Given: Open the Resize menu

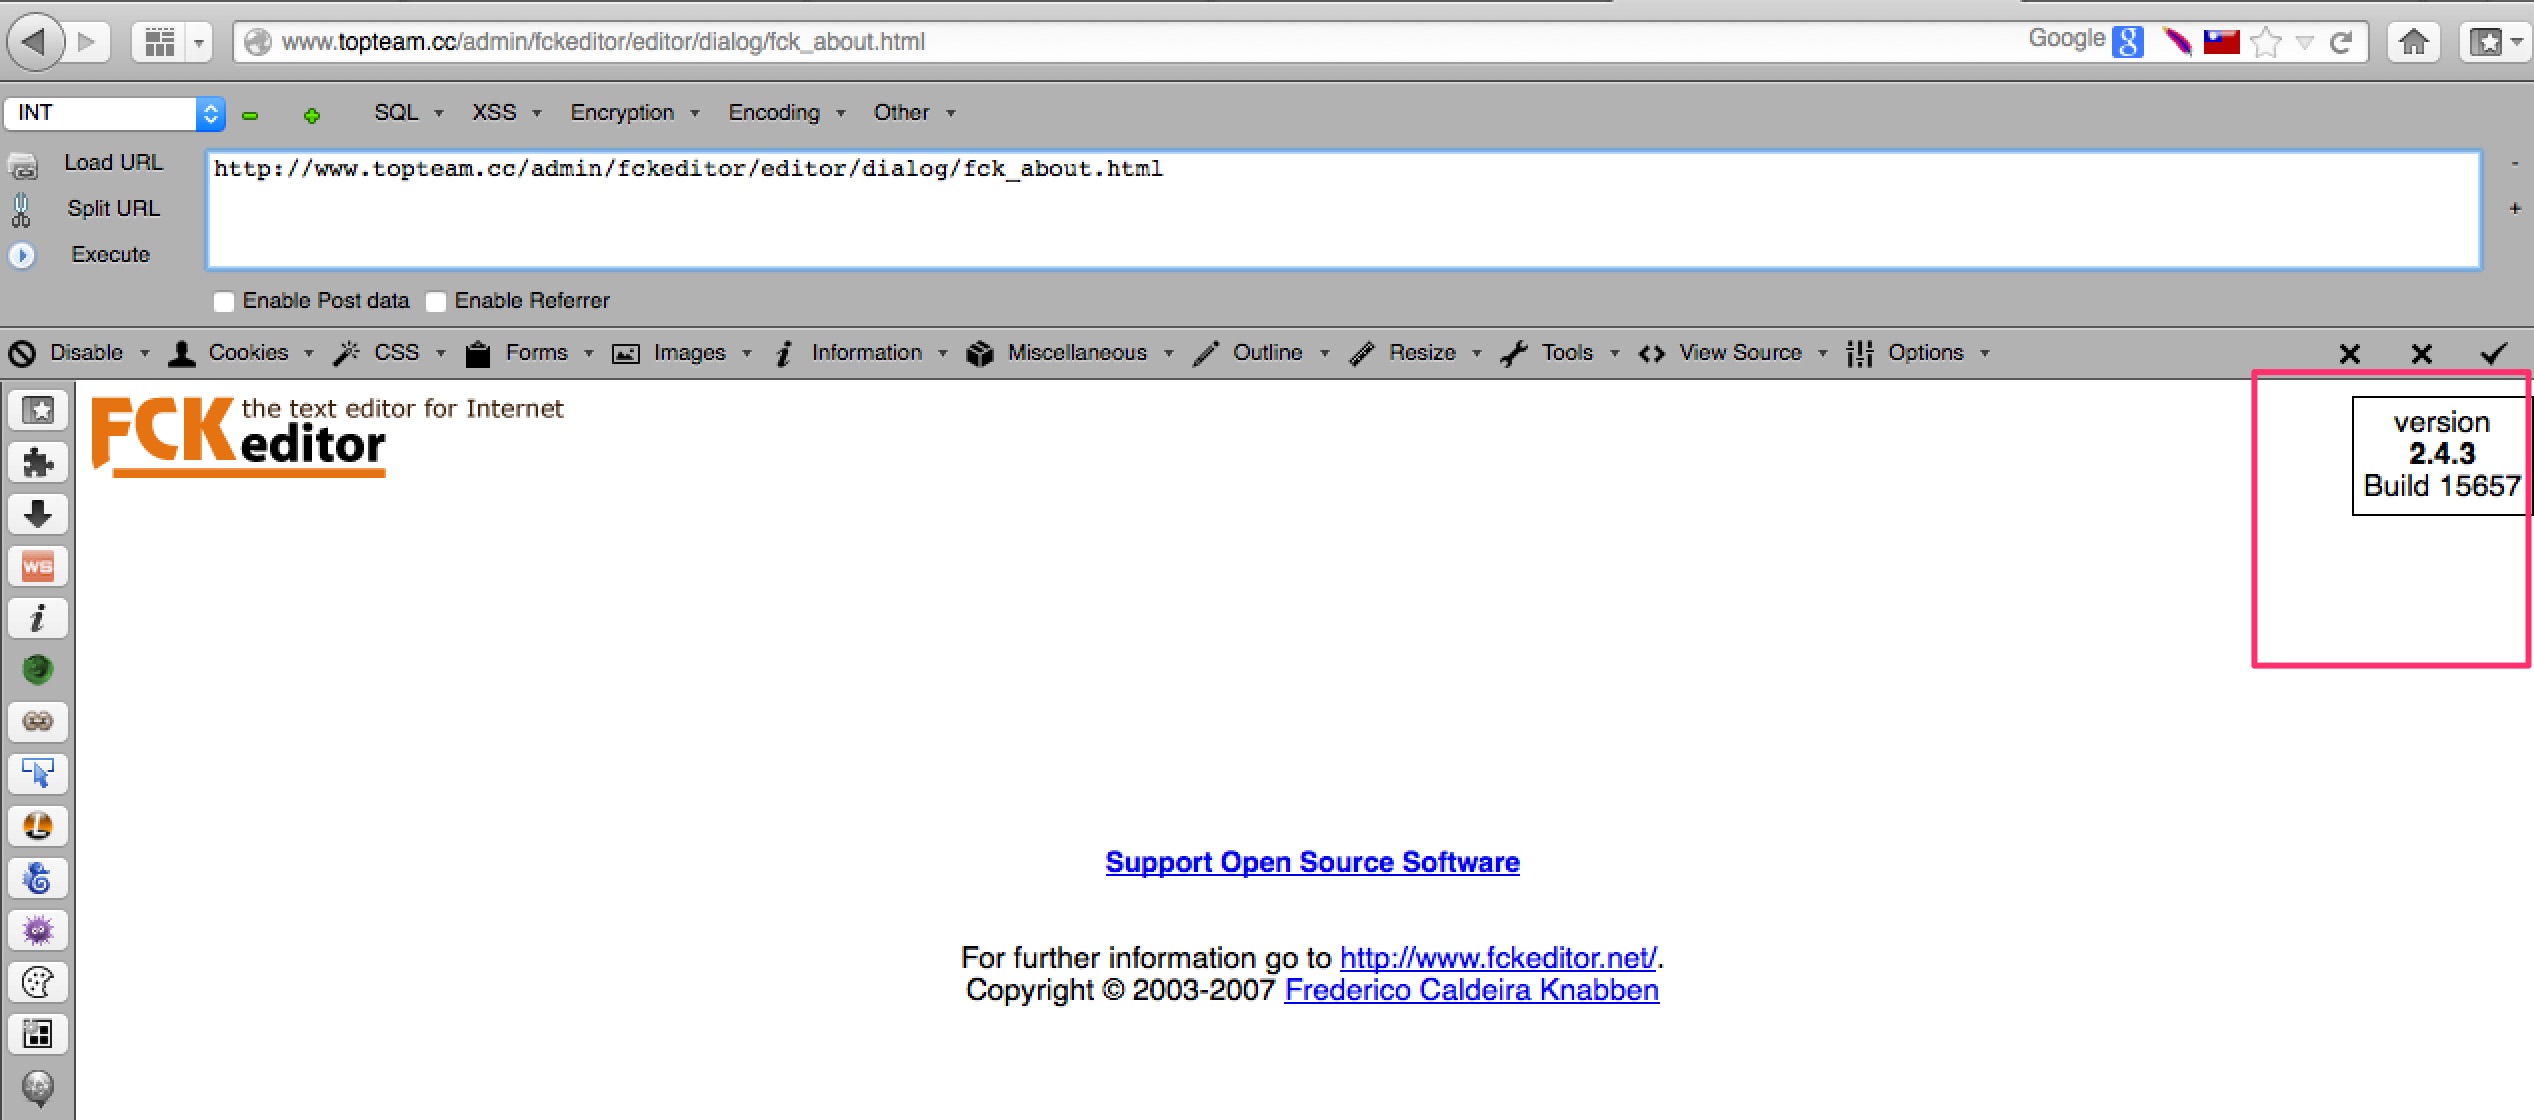Looking at the screenshot, I should [1416, 353].
